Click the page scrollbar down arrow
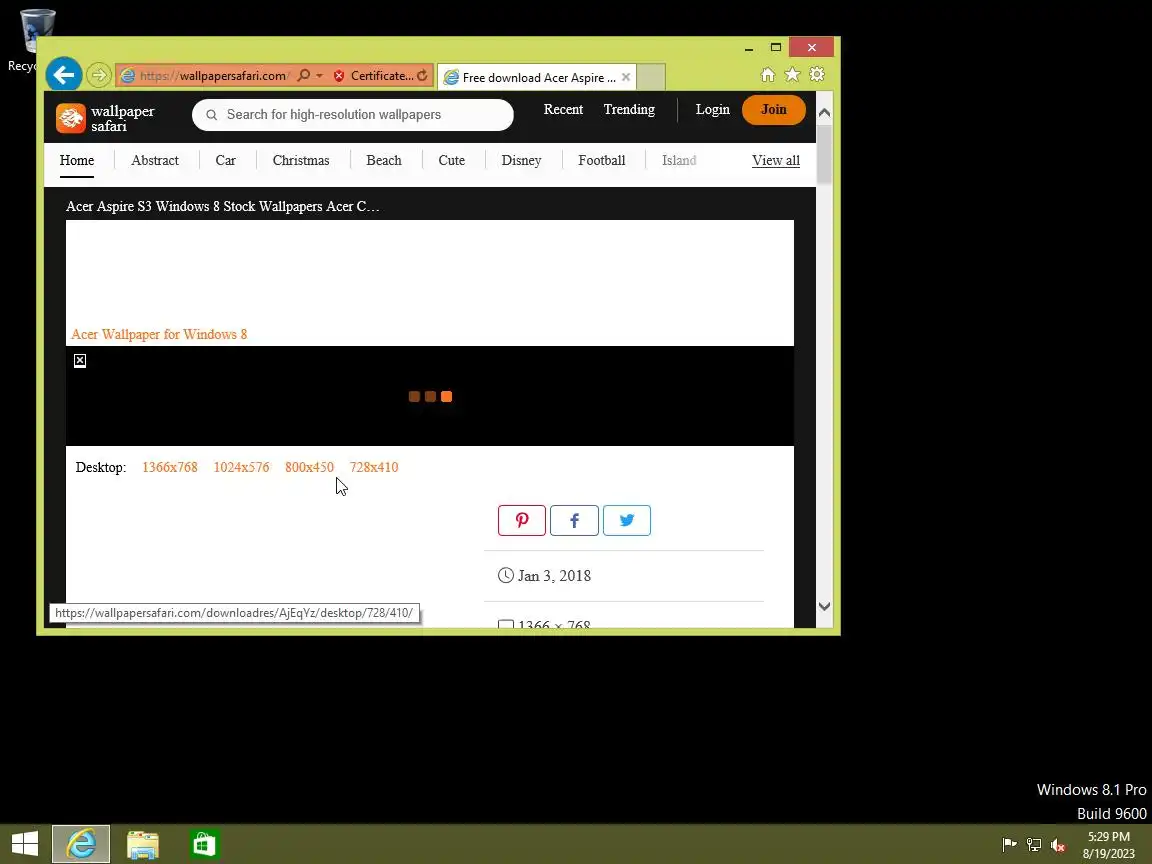The image size is (1152, 864). click(824, 607)
